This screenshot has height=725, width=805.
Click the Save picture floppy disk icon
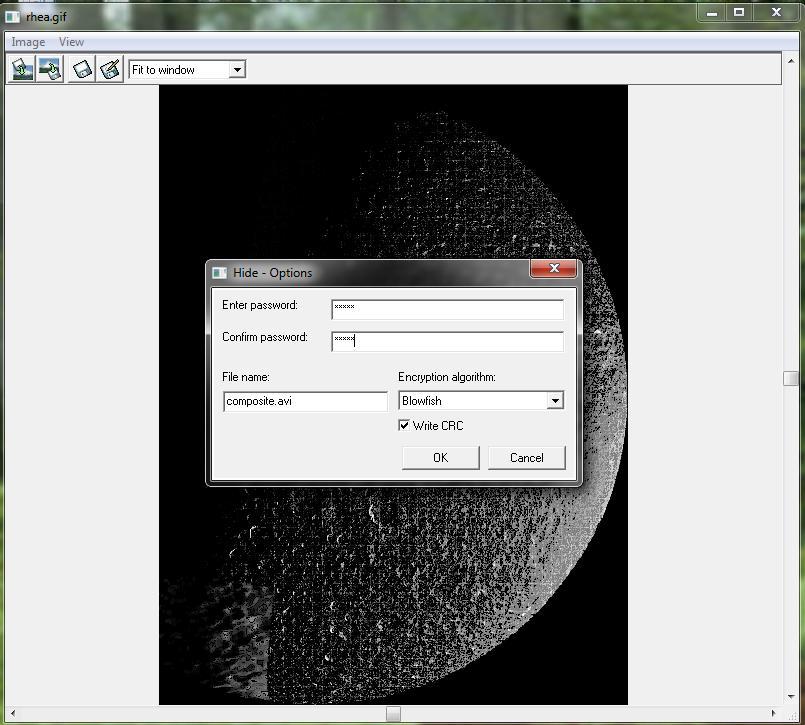coord(82,69)
